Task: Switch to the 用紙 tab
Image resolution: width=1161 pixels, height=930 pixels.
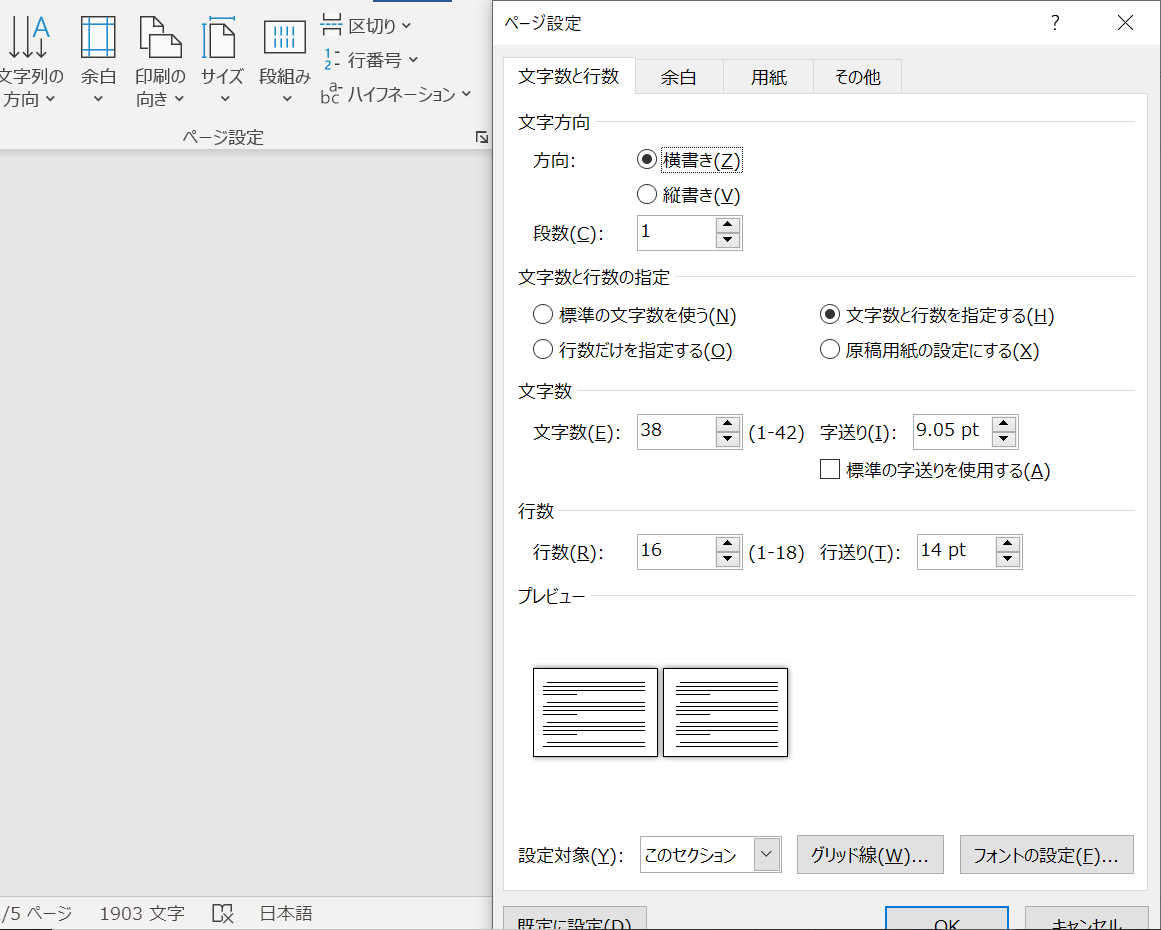Action: pos(767,76)
